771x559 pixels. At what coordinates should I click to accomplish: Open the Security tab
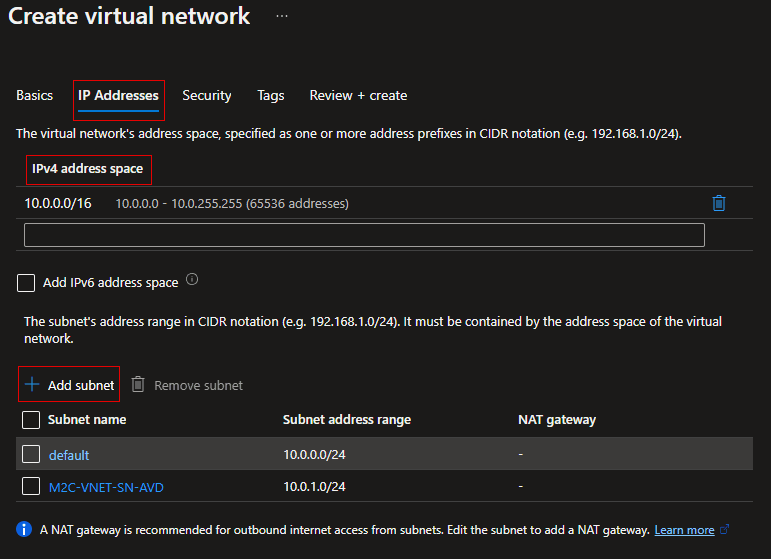click(x=206, y=96)
